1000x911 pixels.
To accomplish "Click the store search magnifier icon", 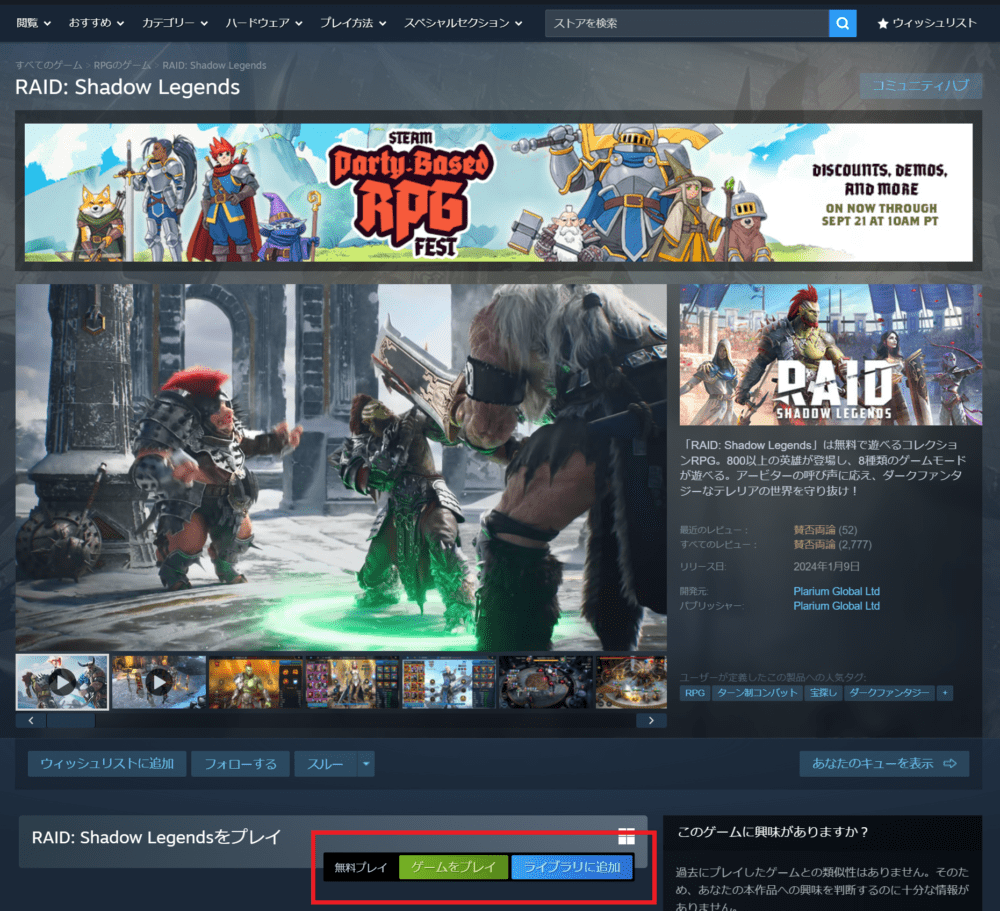I will [x=842, y=24].
